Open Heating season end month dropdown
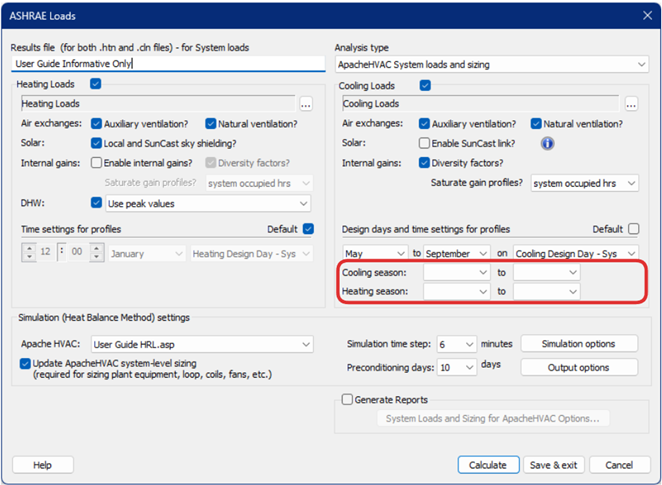 click(547, 291)
